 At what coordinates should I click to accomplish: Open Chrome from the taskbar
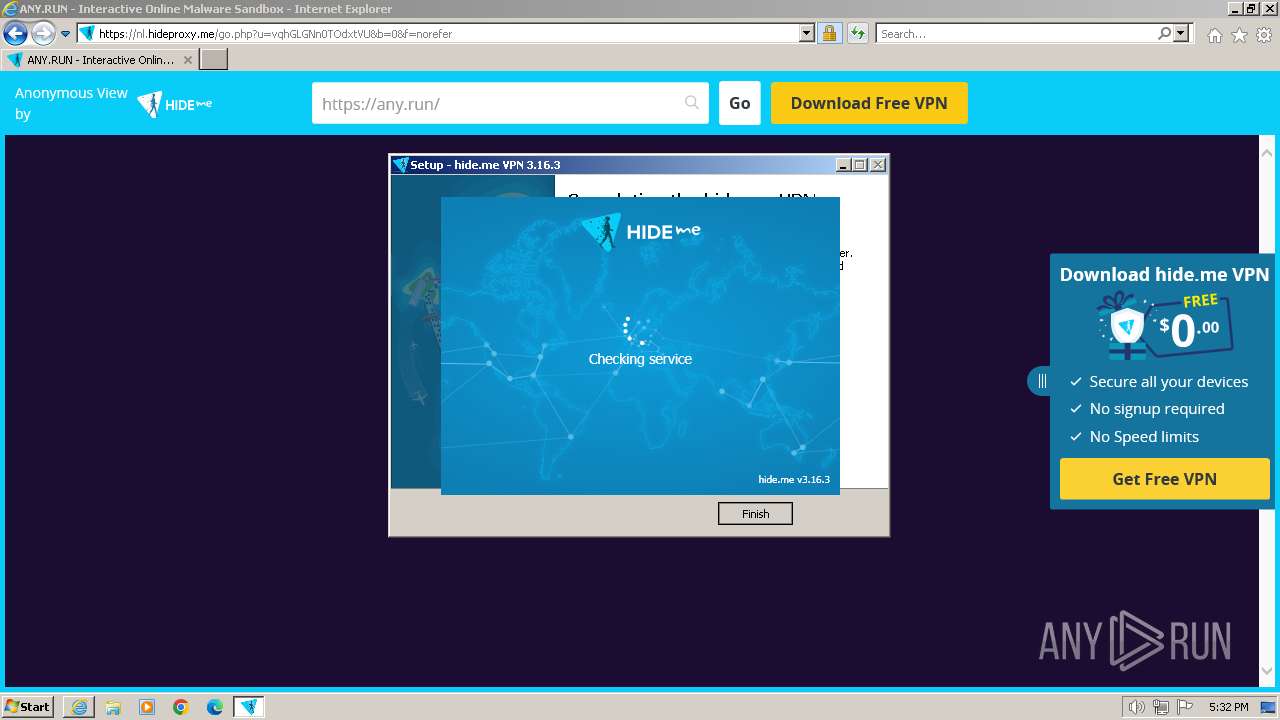pos(181,707)
